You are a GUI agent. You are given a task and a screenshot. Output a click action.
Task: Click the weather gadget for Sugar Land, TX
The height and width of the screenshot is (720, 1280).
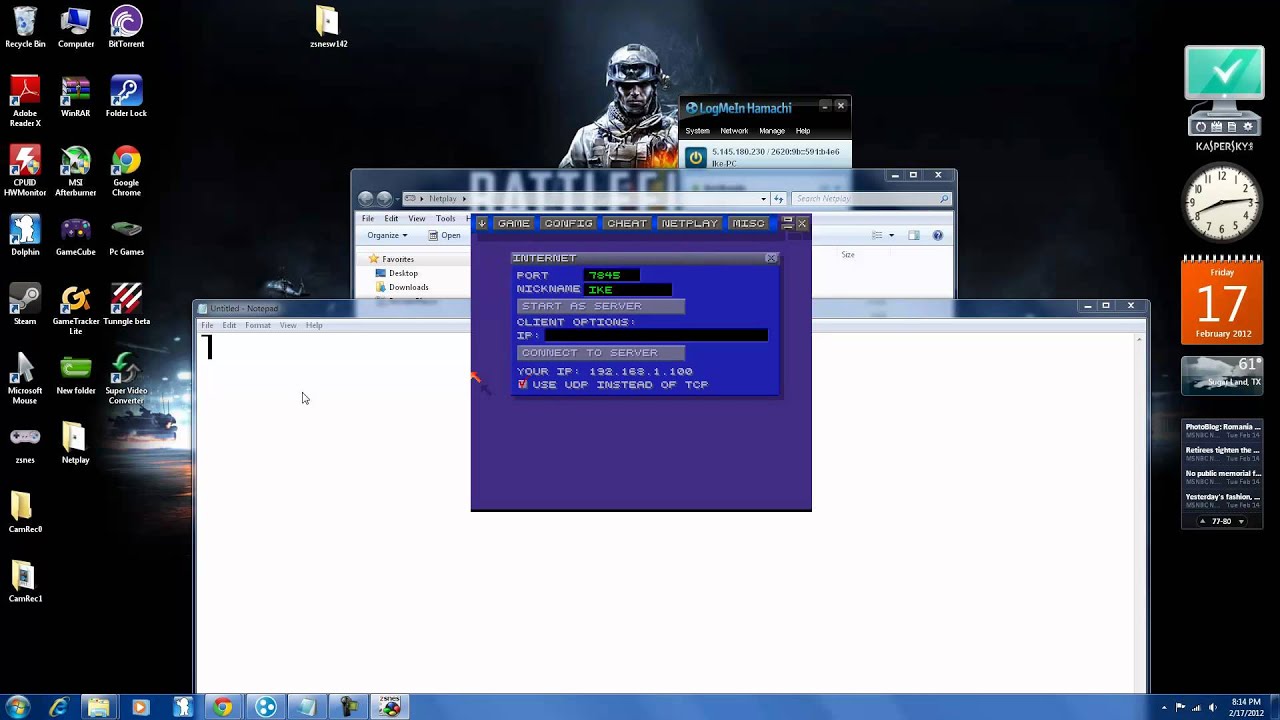1221,375
